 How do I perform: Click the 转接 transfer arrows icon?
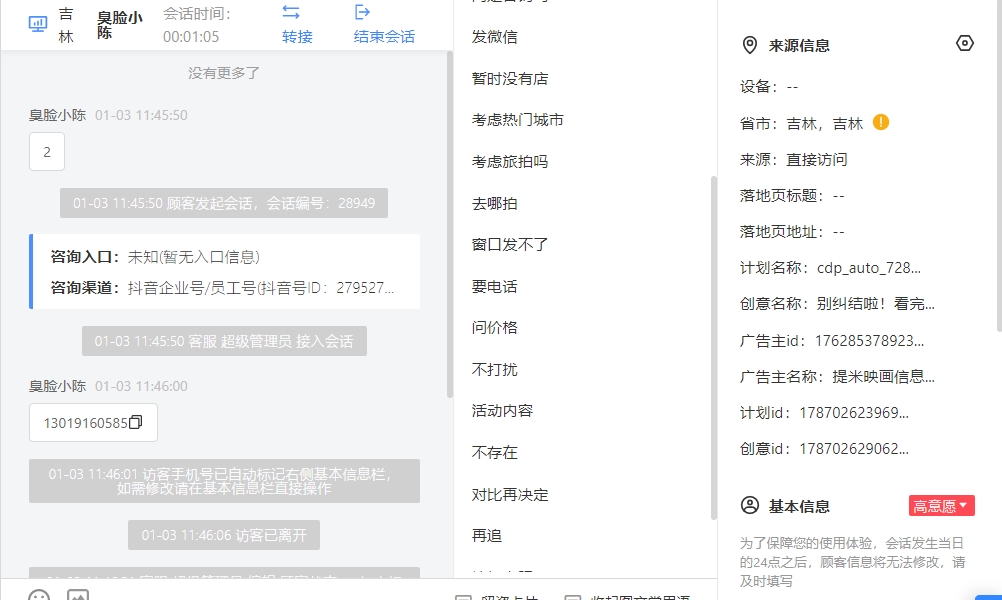click(291, 12)
